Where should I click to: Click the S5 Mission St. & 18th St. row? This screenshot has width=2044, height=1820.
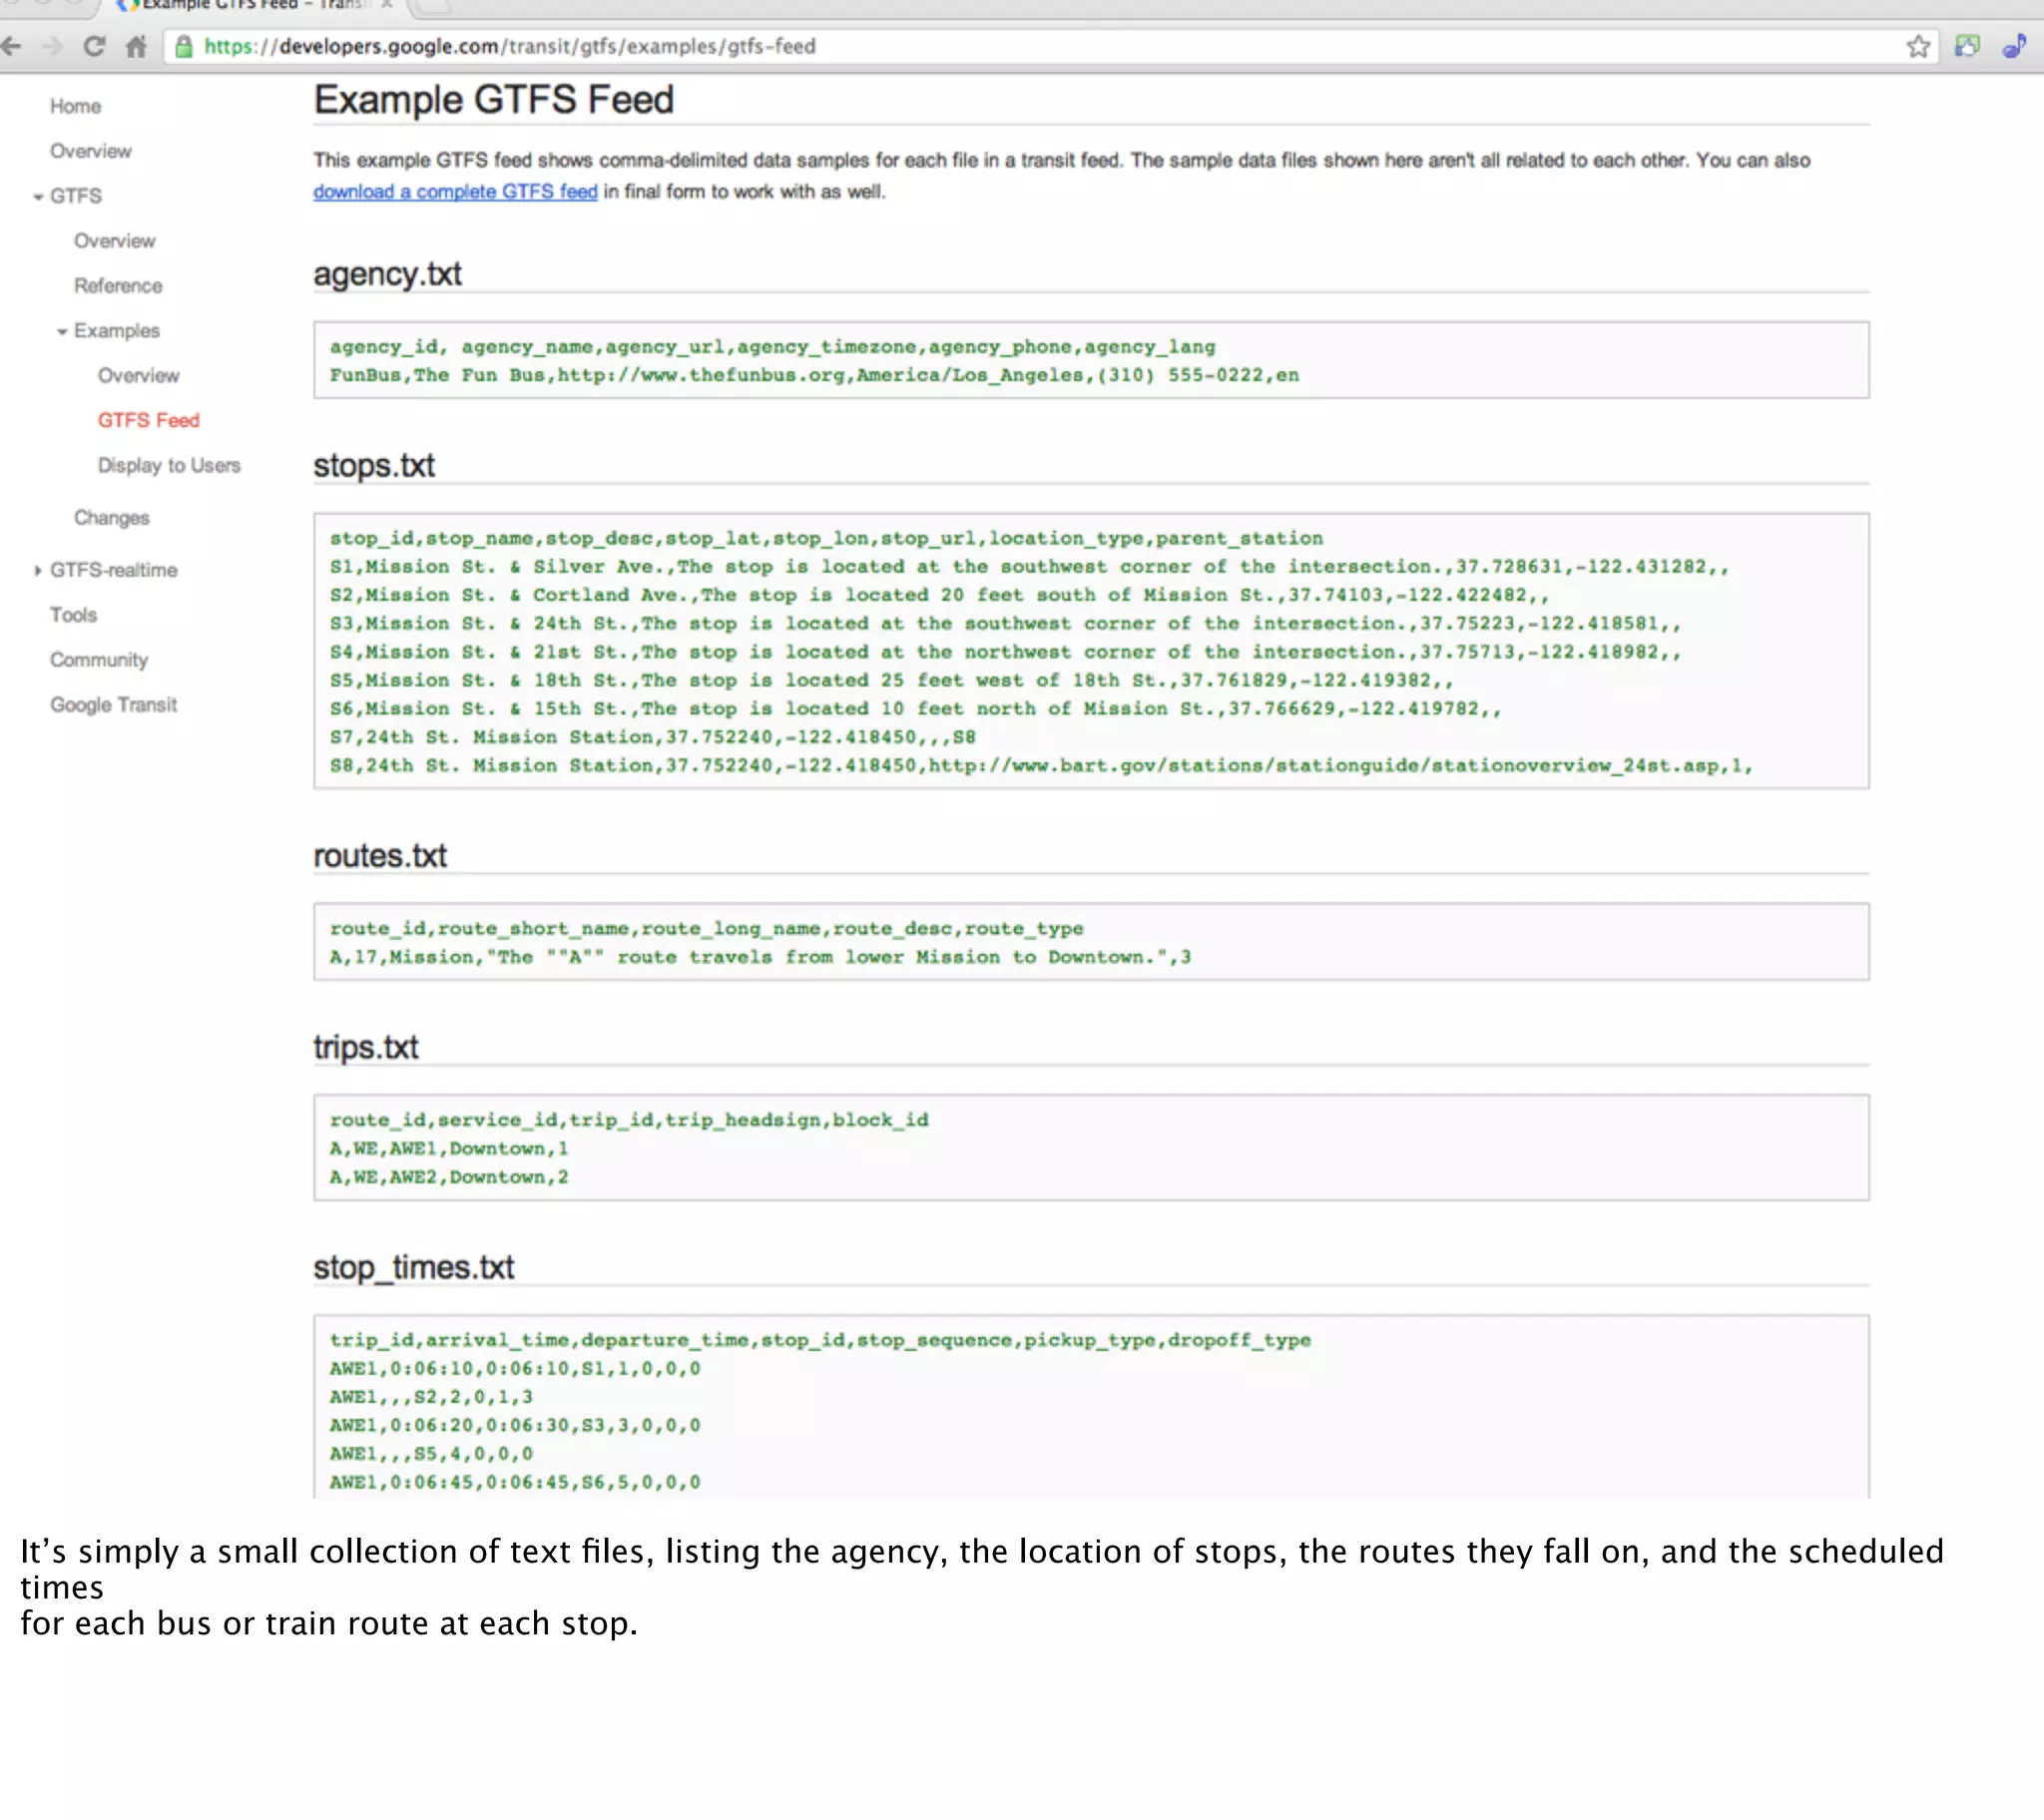(891, 680)
